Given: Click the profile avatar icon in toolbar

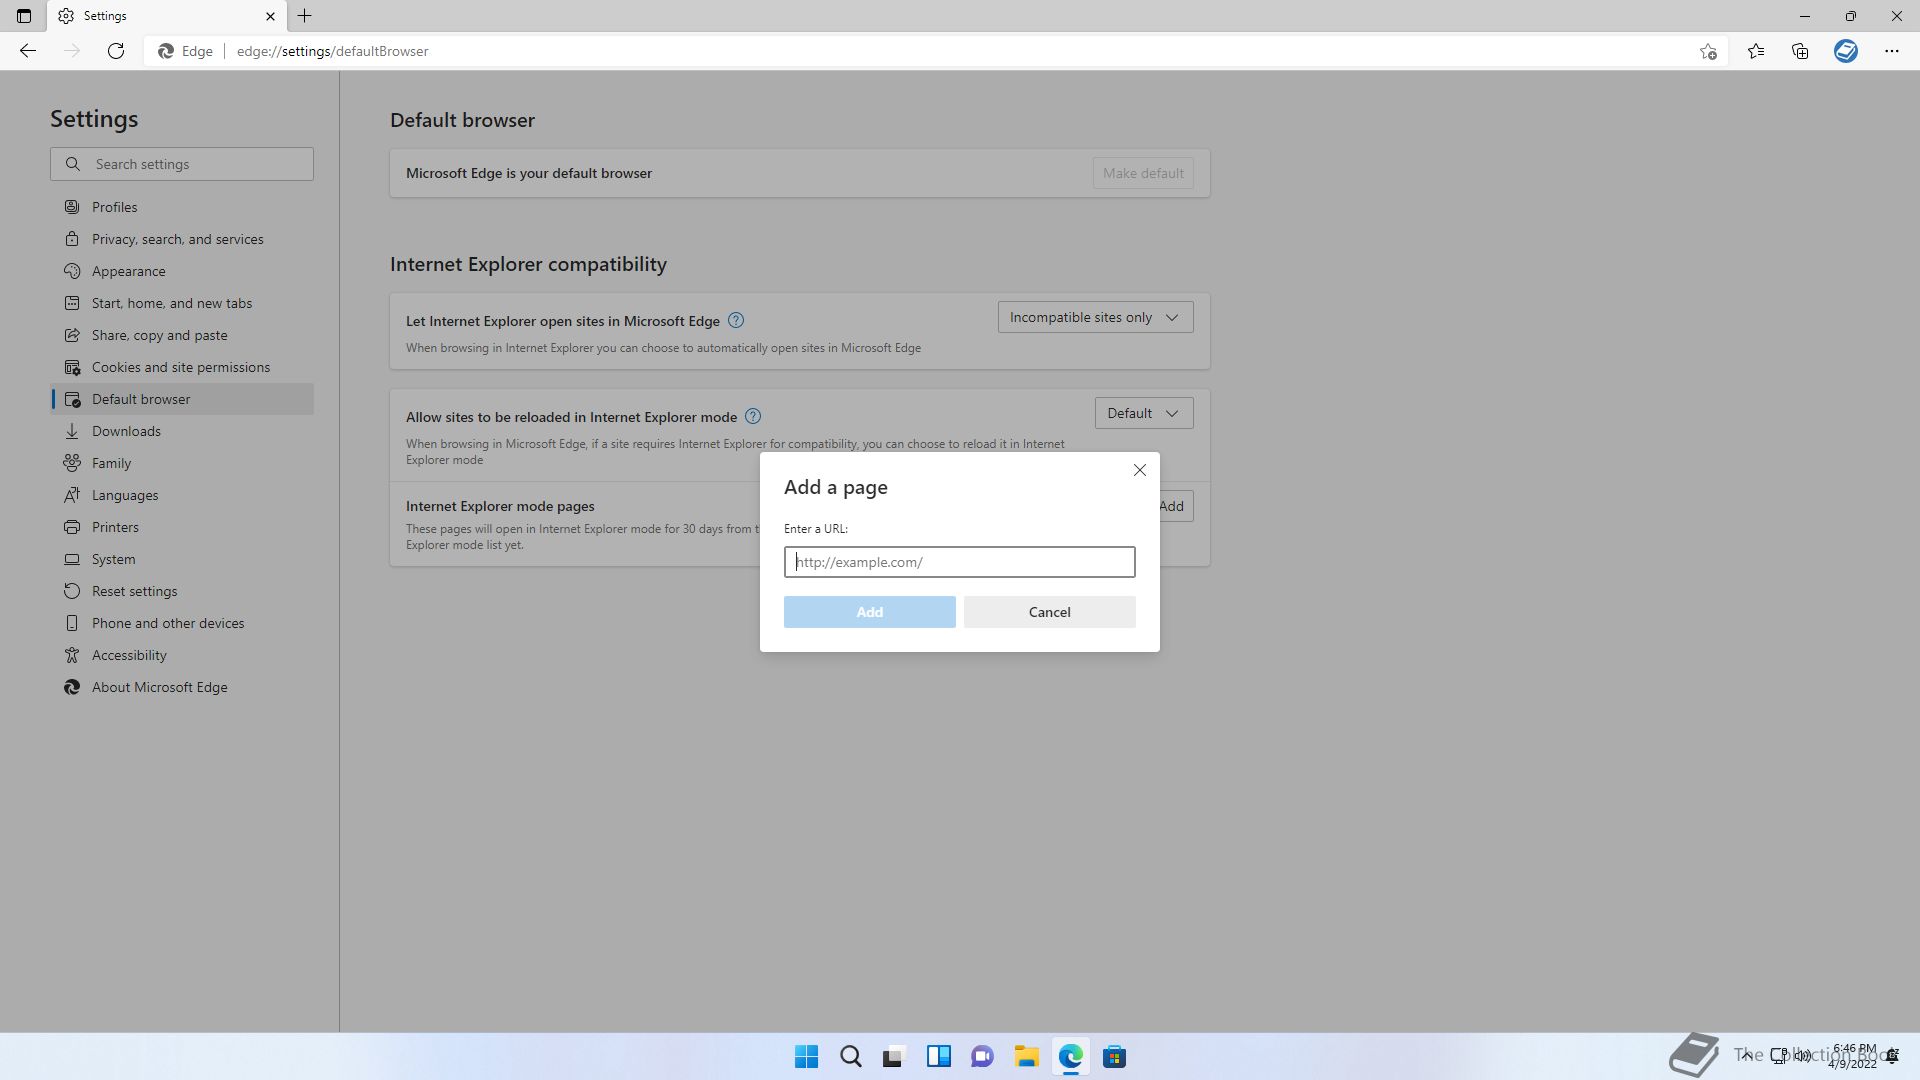Looking at the screenshot, I should [1846, 51].
